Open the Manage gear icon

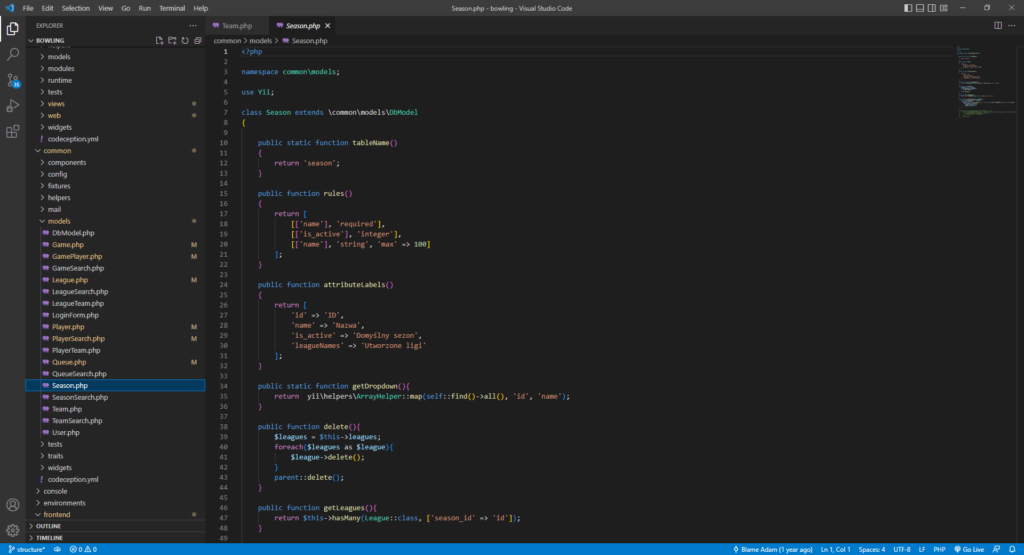click(12, 530)
